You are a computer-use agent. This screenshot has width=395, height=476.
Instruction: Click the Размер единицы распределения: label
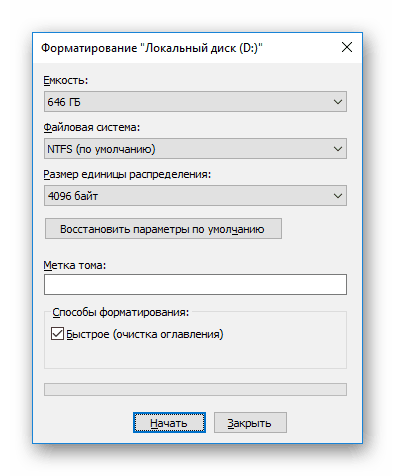coord(127,174)
